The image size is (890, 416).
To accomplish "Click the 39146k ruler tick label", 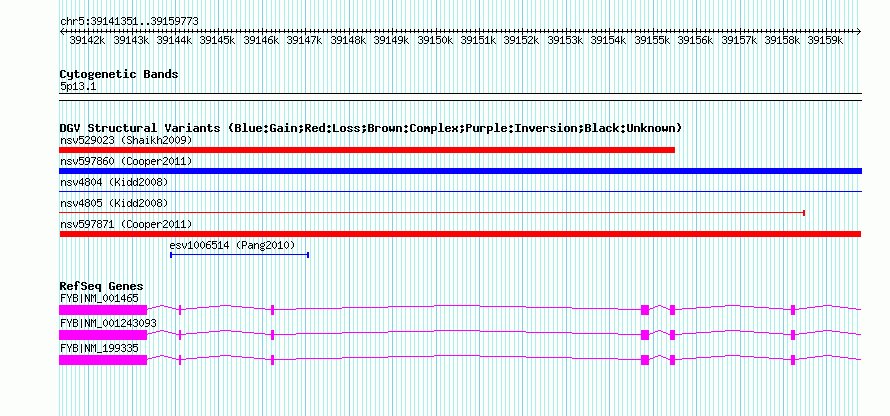I will (261, 40).
